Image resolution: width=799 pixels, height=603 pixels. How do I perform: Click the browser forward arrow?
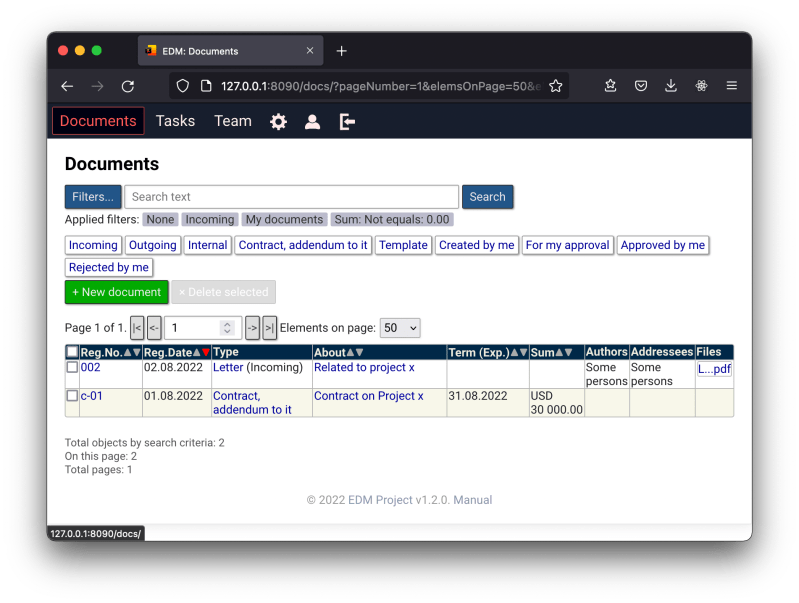click(x=97, y=86)
